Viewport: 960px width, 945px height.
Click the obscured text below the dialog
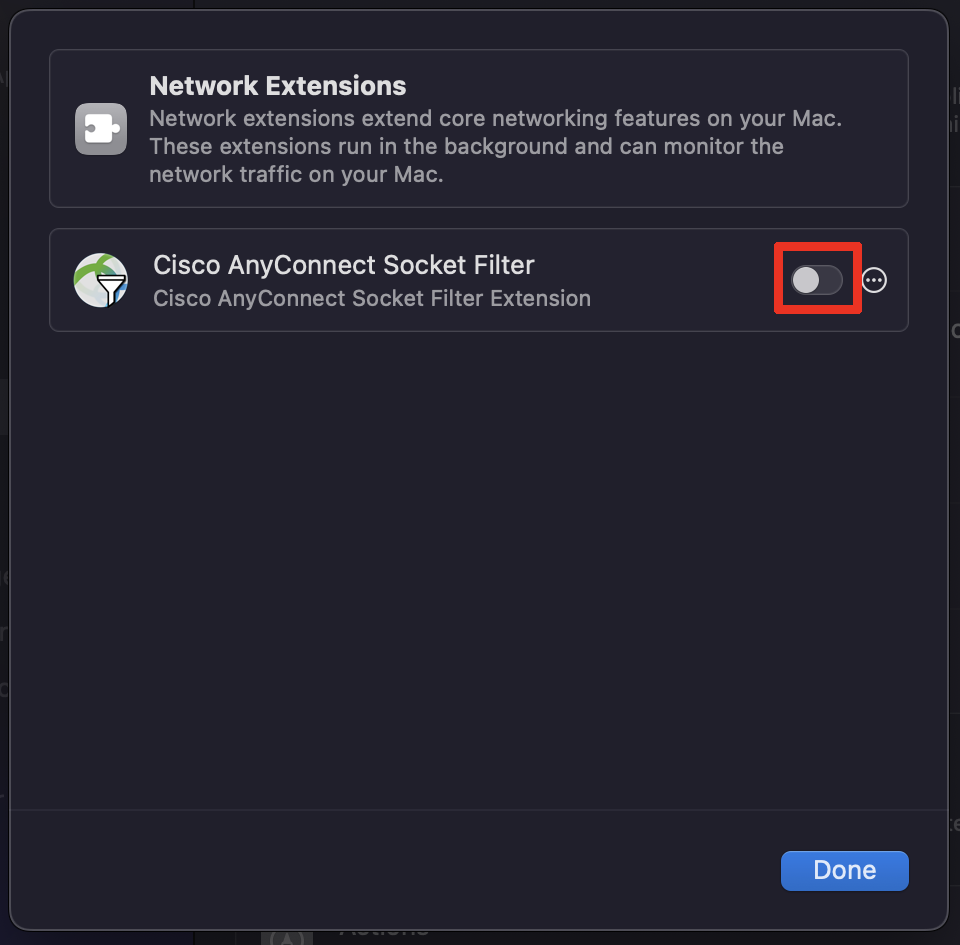385,932
